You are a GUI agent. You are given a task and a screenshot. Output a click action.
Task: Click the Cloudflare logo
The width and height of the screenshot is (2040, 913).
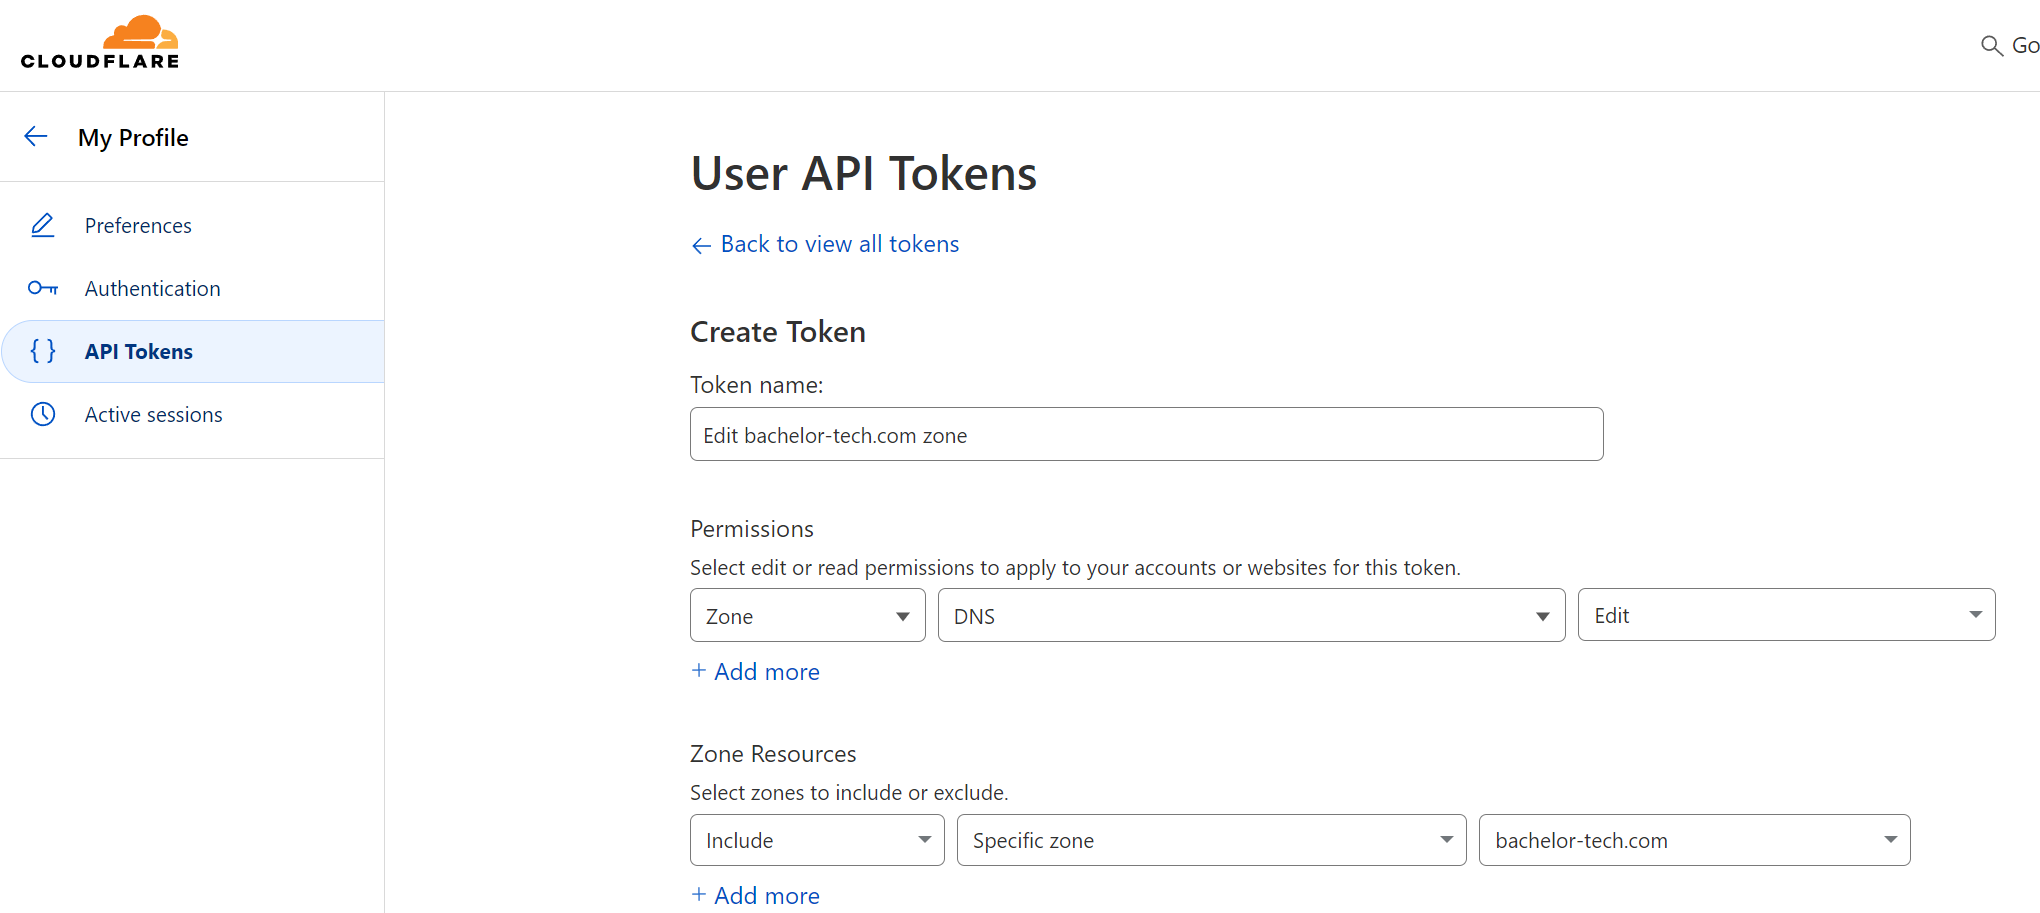(100, 42)
